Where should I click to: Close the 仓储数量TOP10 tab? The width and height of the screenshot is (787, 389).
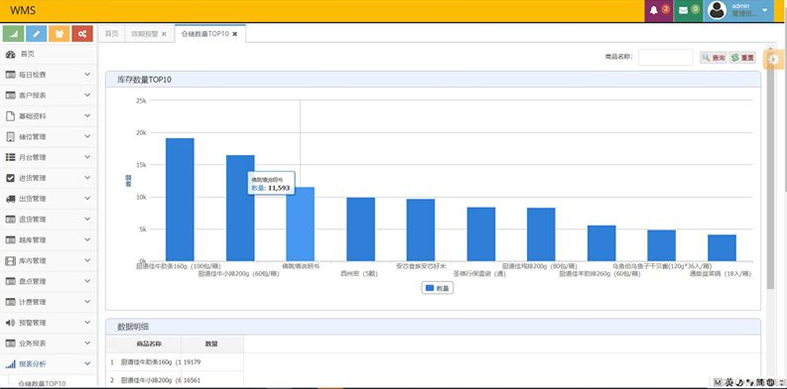[234, 34]
